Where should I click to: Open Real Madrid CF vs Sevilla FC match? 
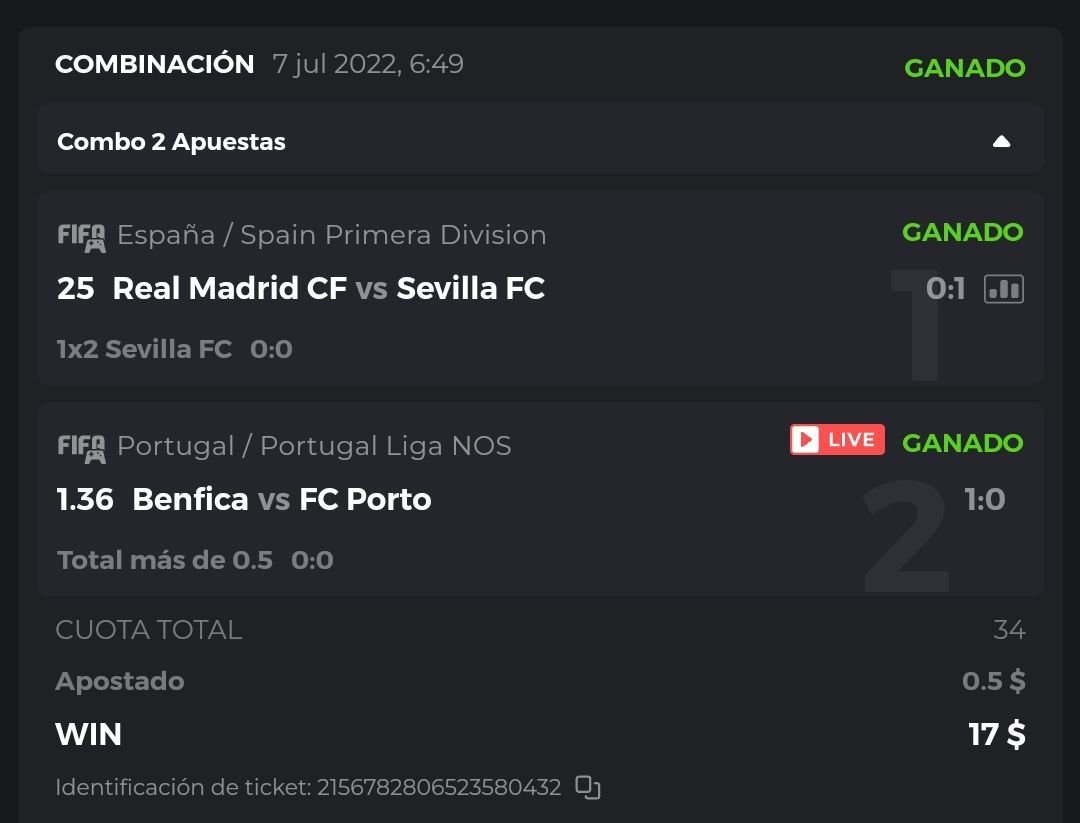click(328, 289)
